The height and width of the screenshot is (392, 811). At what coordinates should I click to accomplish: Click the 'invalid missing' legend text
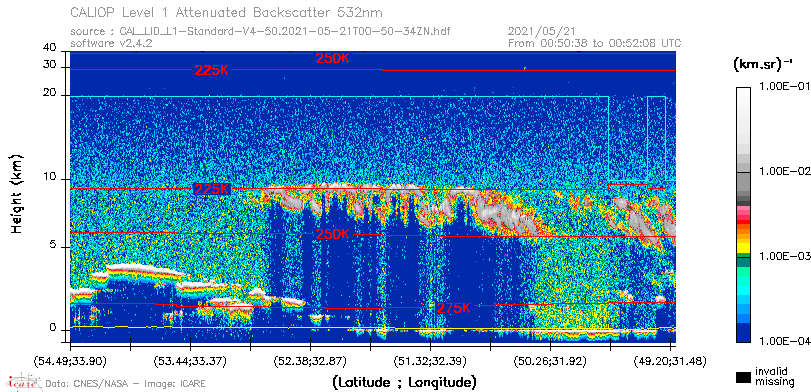(775, 376)
